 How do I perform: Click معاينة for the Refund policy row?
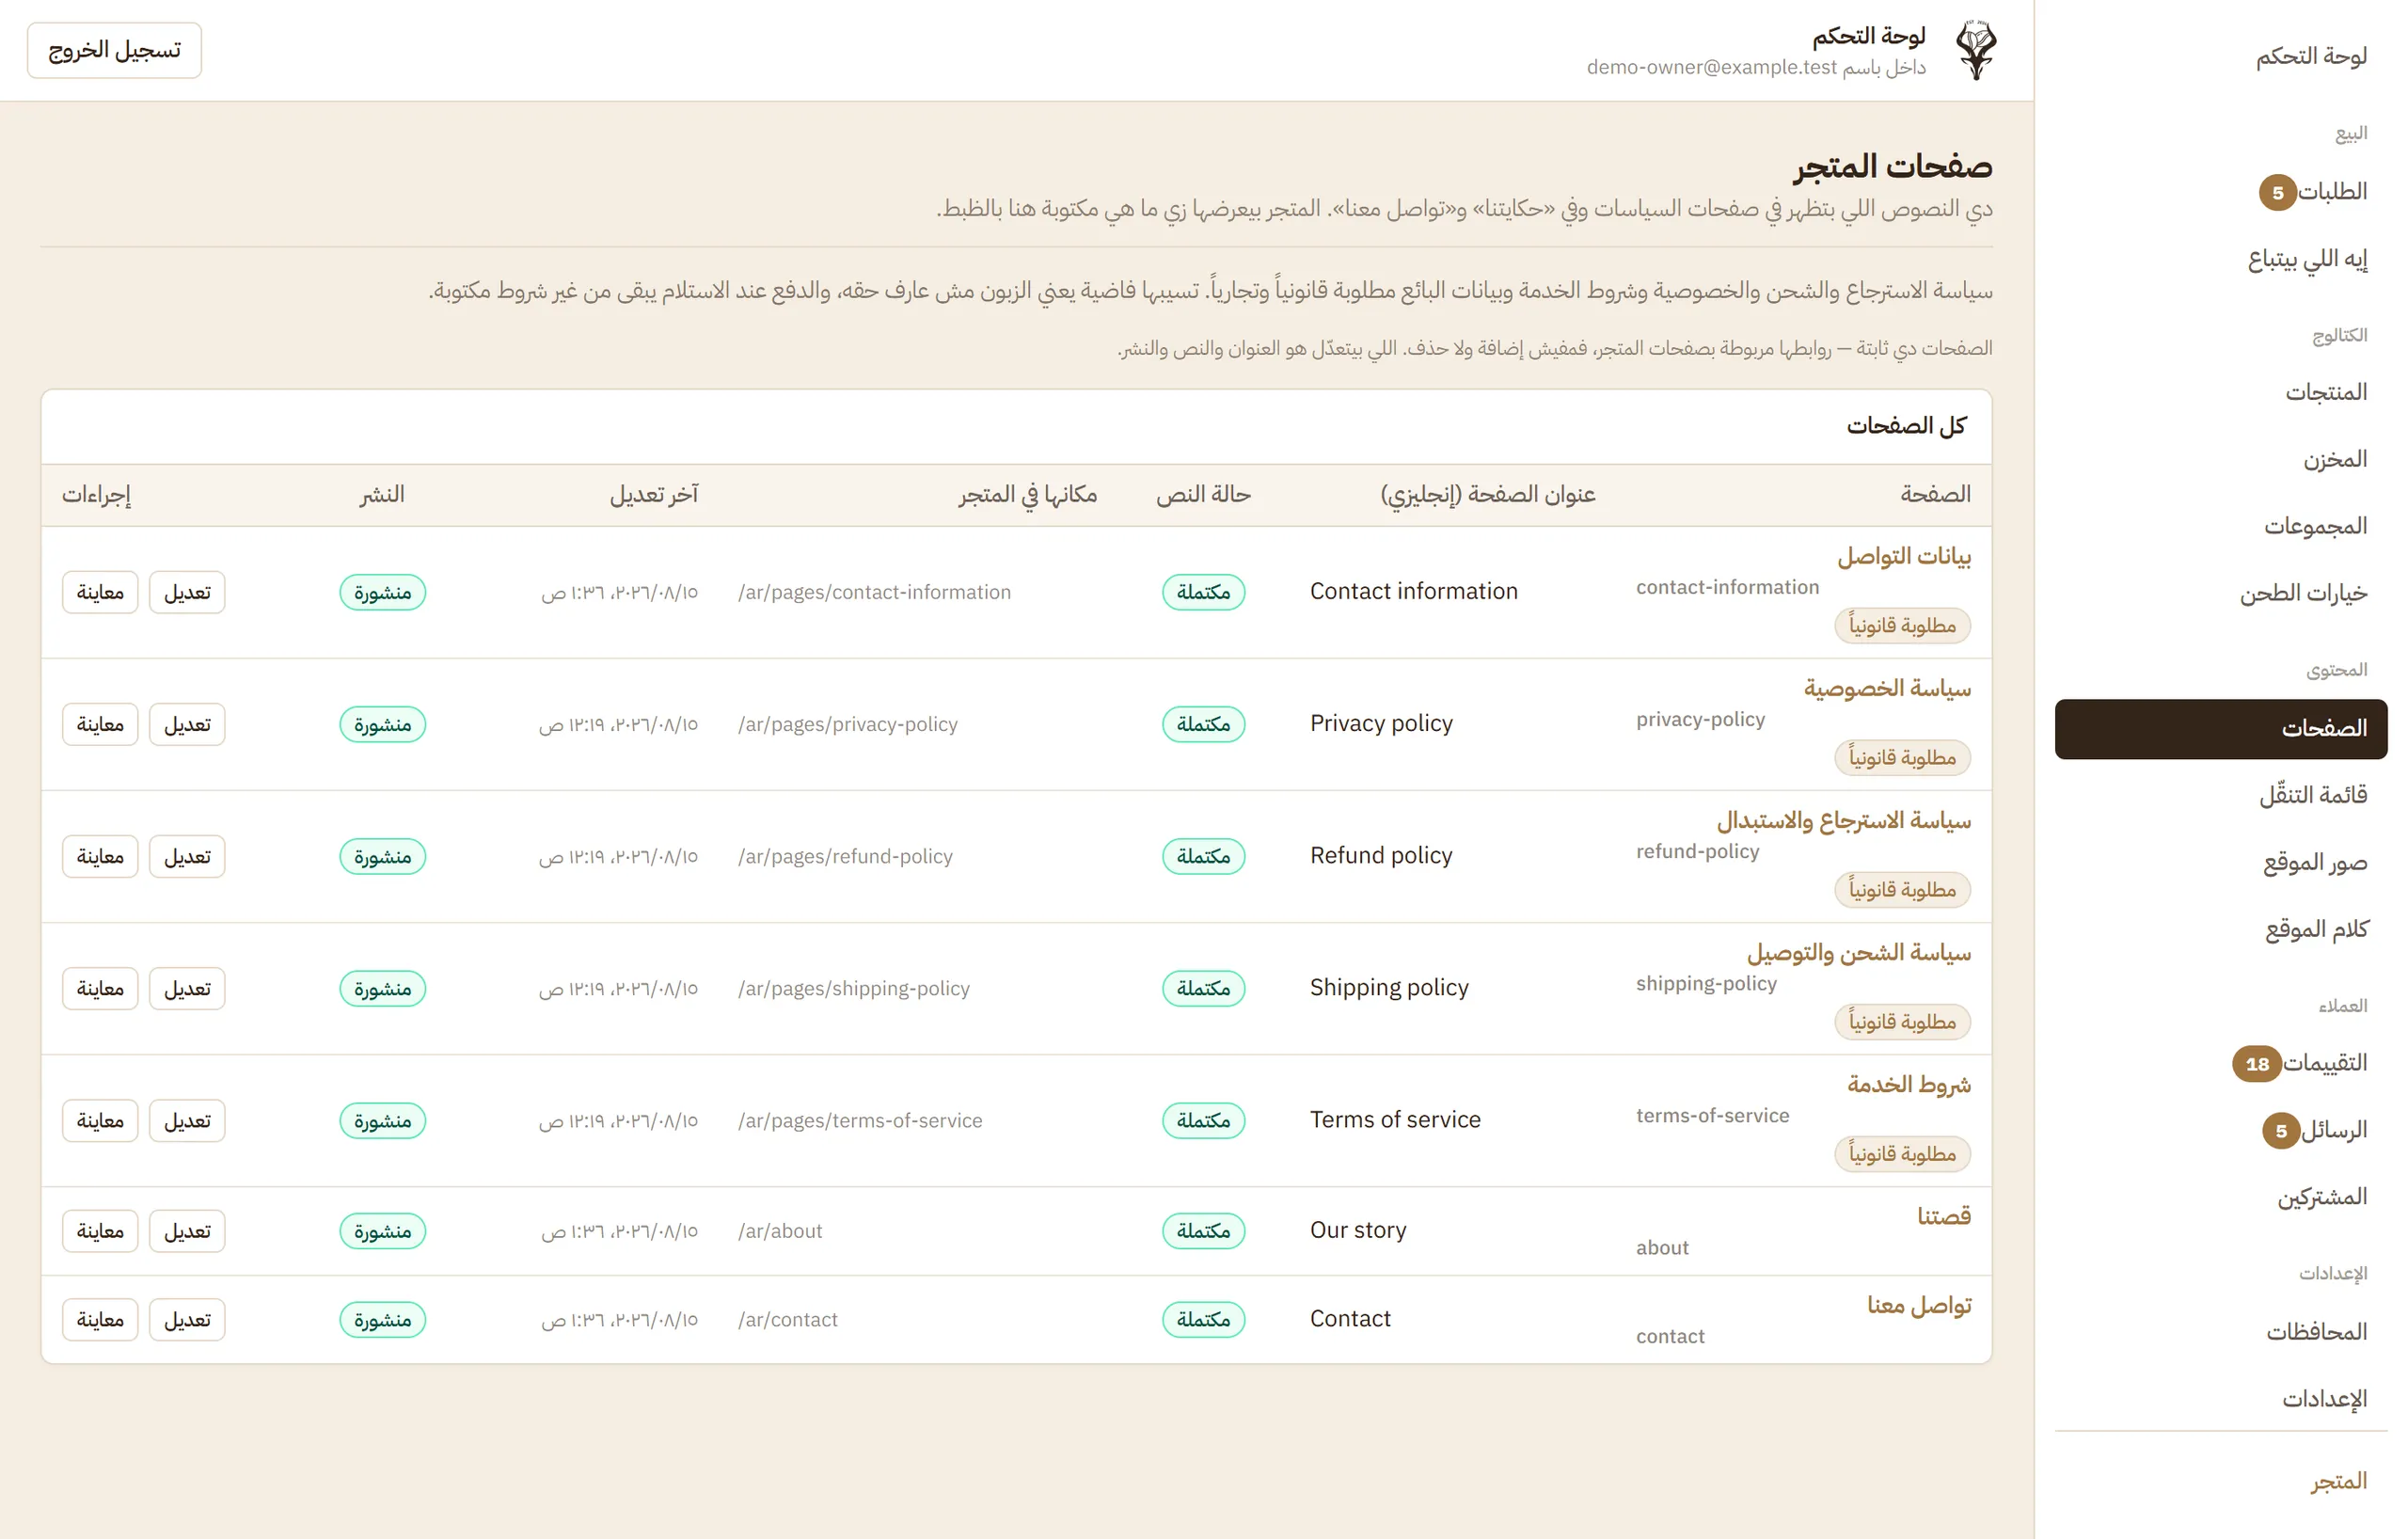point(100,856)
